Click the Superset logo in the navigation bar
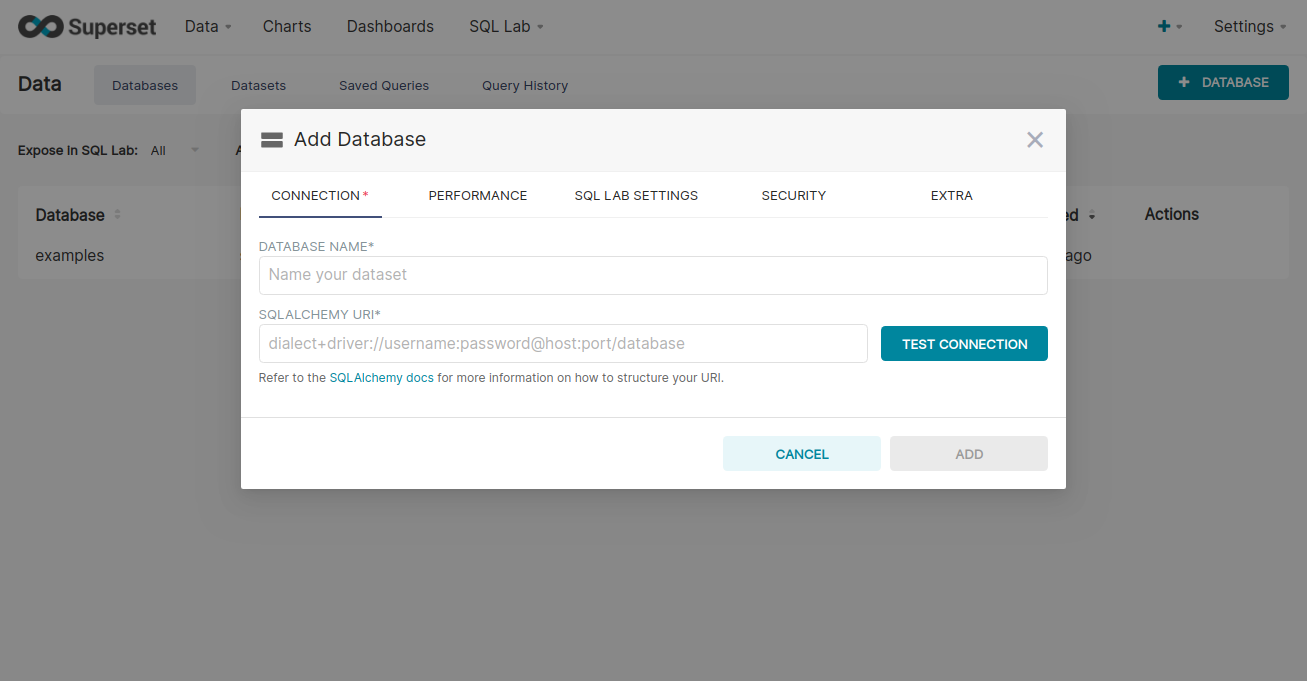The height and width of the screenshot is (681, 1307). coord(87,27)
